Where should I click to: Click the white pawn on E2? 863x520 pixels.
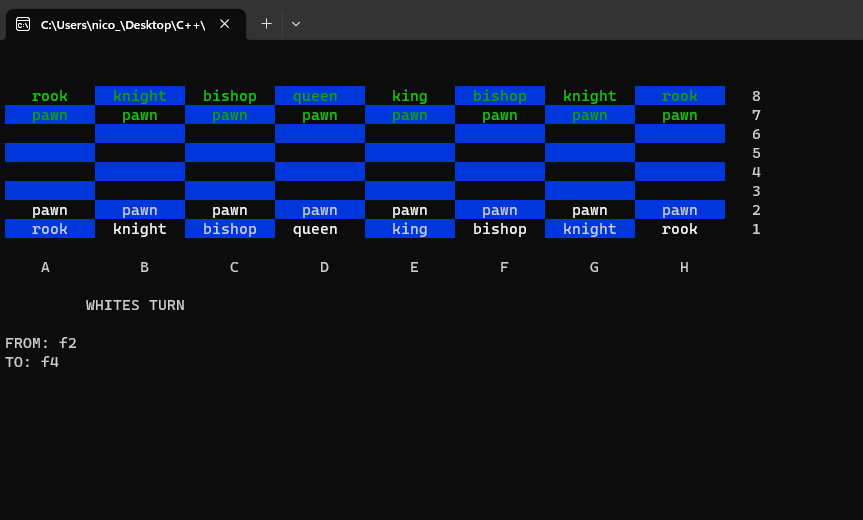(409, 211)
